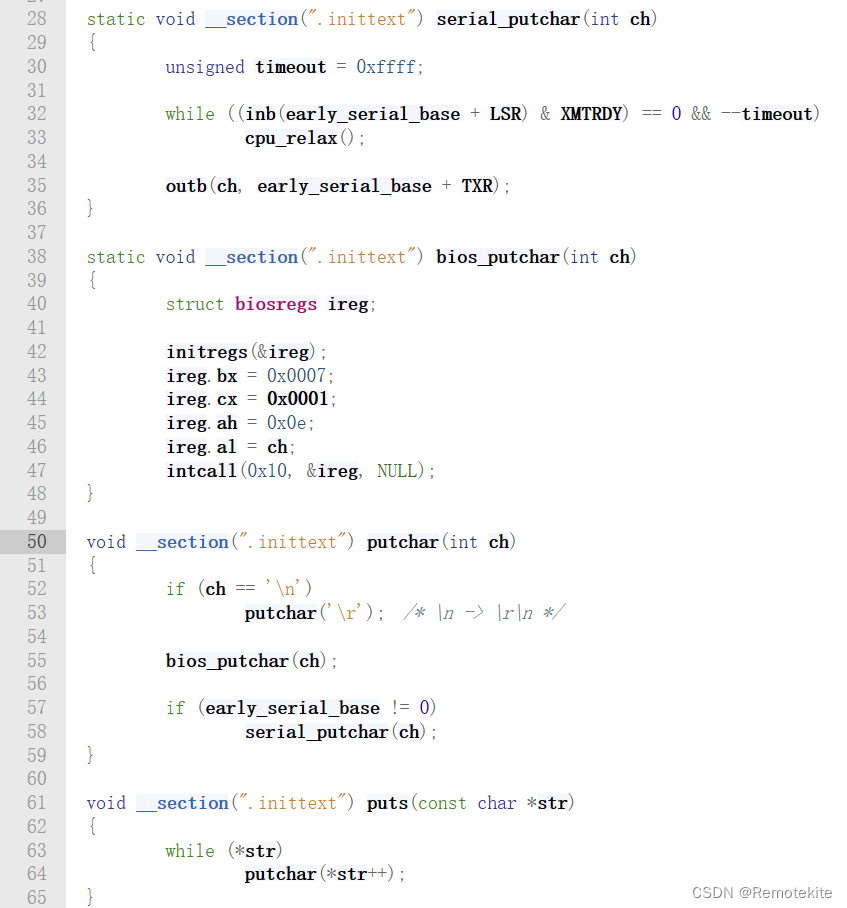Click early_serial_base on line 57
Screen dimensions: 847x908
tap(292, 708)
